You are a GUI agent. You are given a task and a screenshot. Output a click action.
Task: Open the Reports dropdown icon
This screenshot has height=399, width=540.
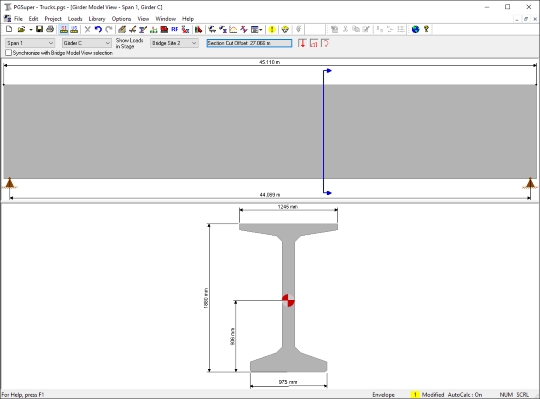tap(256, 29)
